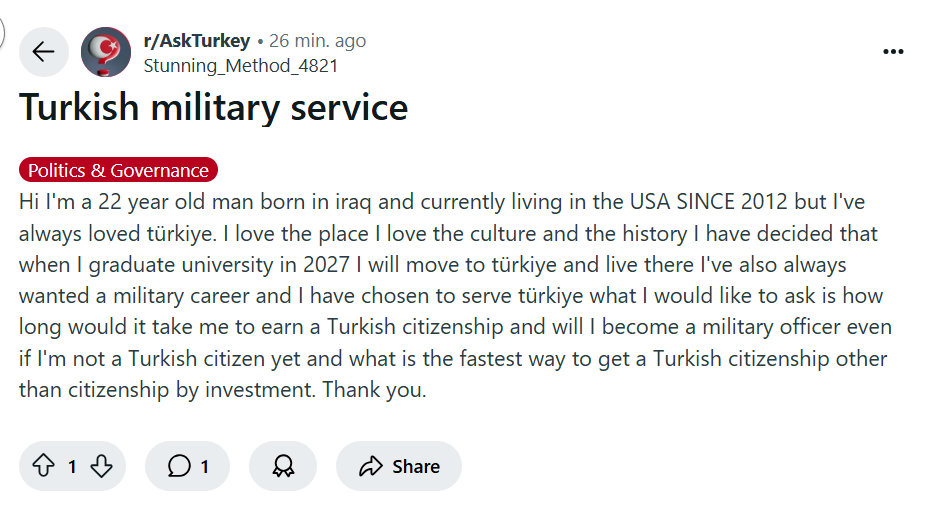
Task: Click the first line of post body
Action: click(442, 202)
